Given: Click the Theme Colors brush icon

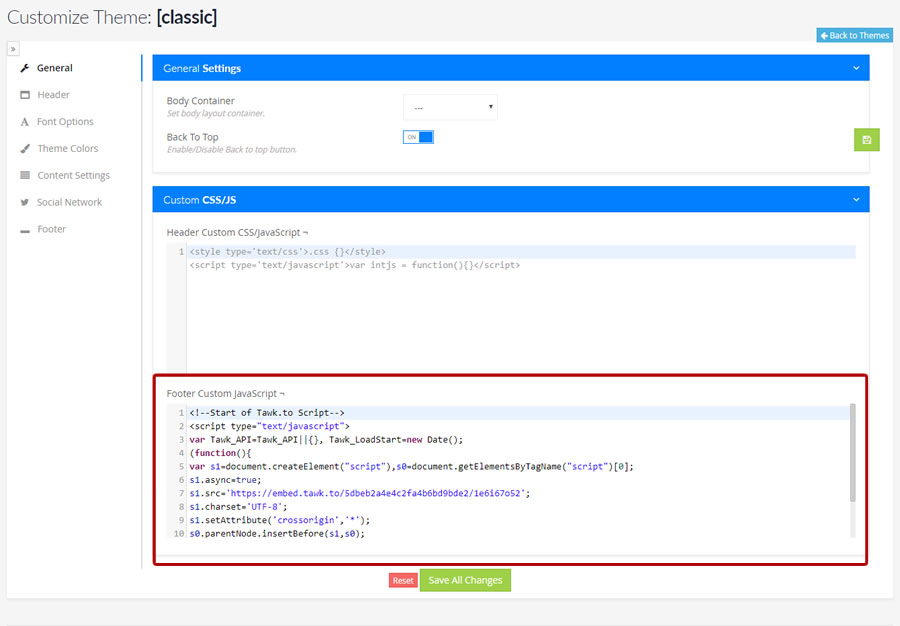Looking at the screenshot, I should coord(25,149).
